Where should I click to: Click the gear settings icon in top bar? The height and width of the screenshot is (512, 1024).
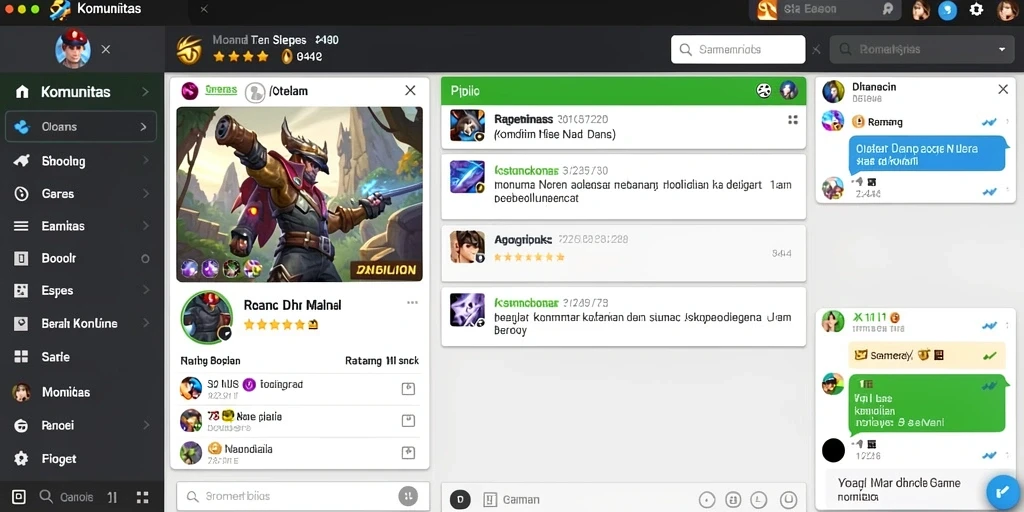(976, 10)
